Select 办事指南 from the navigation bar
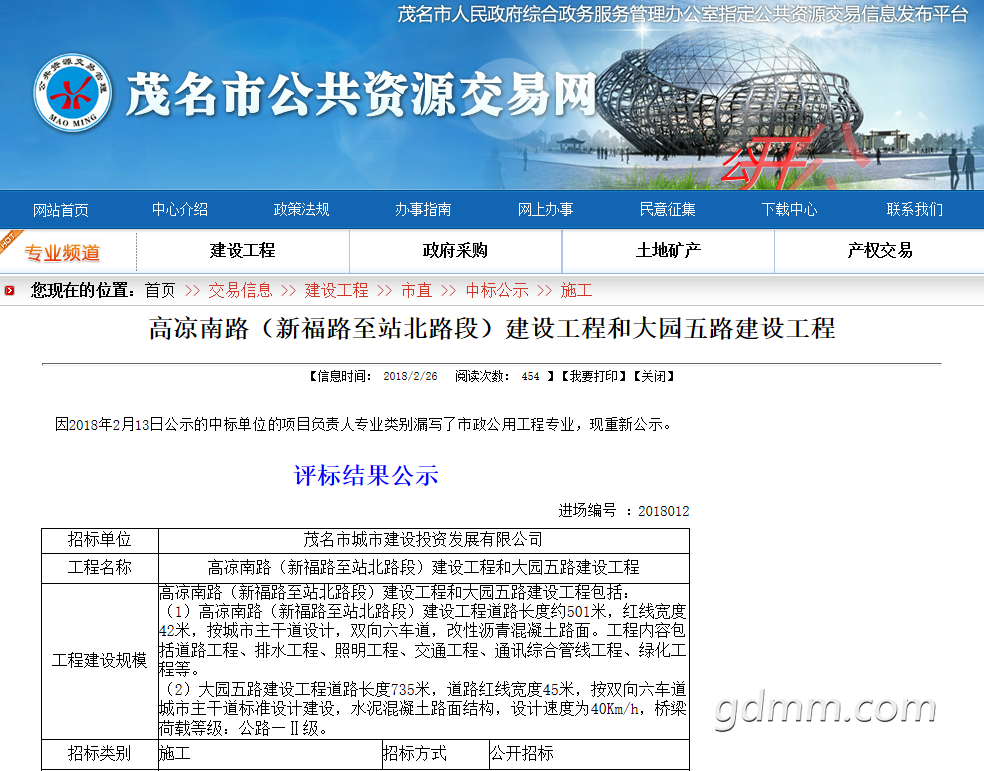Image resolution: width=984 pixels, height=771 pixels. (424, 210)
